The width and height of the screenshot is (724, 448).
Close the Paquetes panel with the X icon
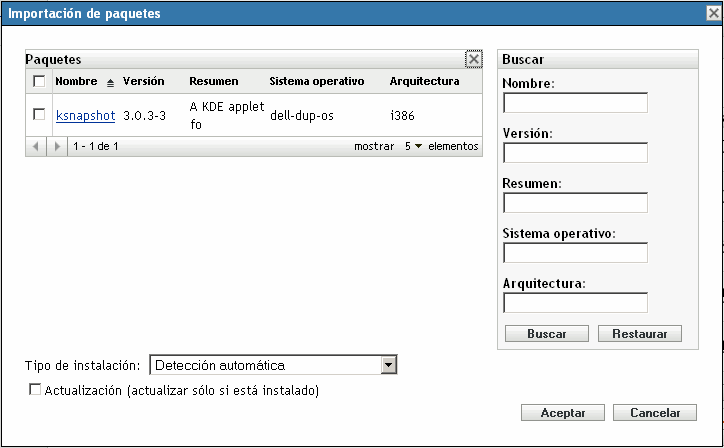click(474, 60)
